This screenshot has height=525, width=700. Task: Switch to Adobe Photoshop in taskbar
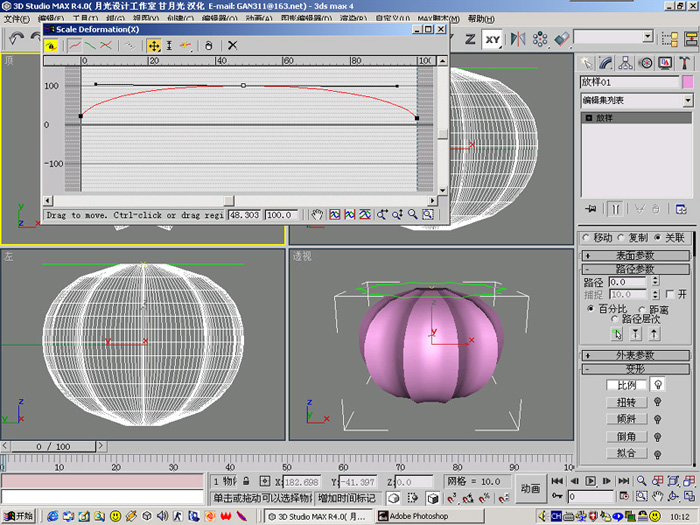(429, 516)
